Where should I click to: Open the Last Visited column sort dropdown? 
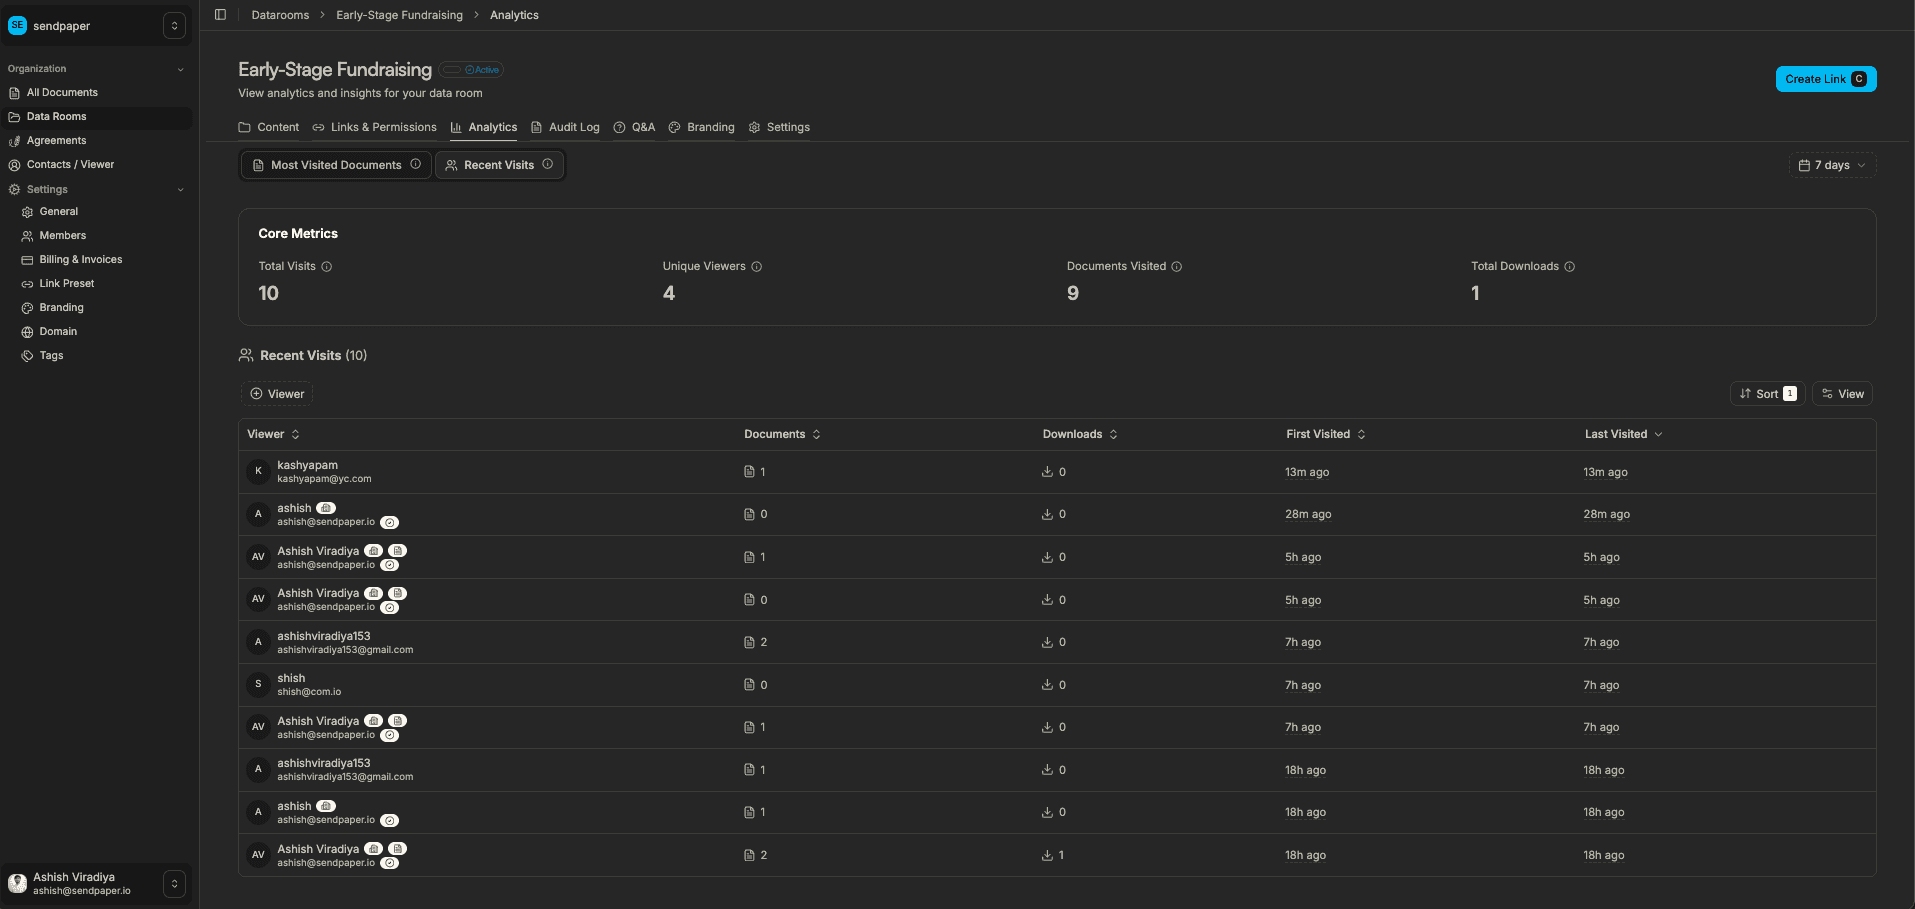[x=1622, y=434]
